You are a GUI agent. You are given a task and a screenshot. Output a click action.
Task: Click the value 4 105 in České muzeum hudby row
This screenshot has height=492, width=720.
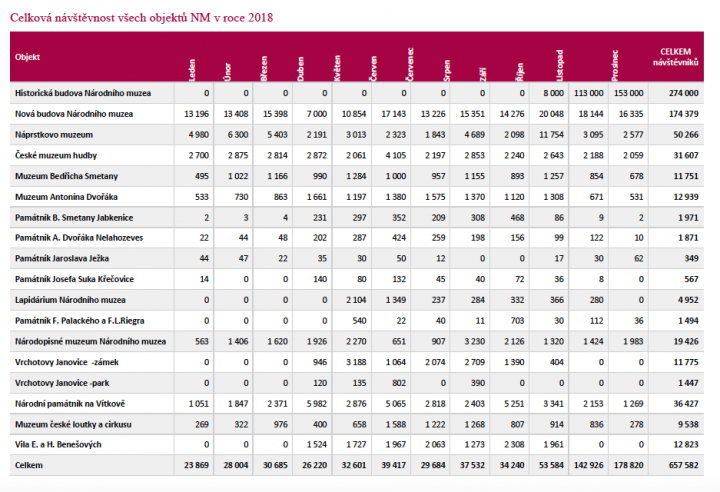[x=395, y=155]
